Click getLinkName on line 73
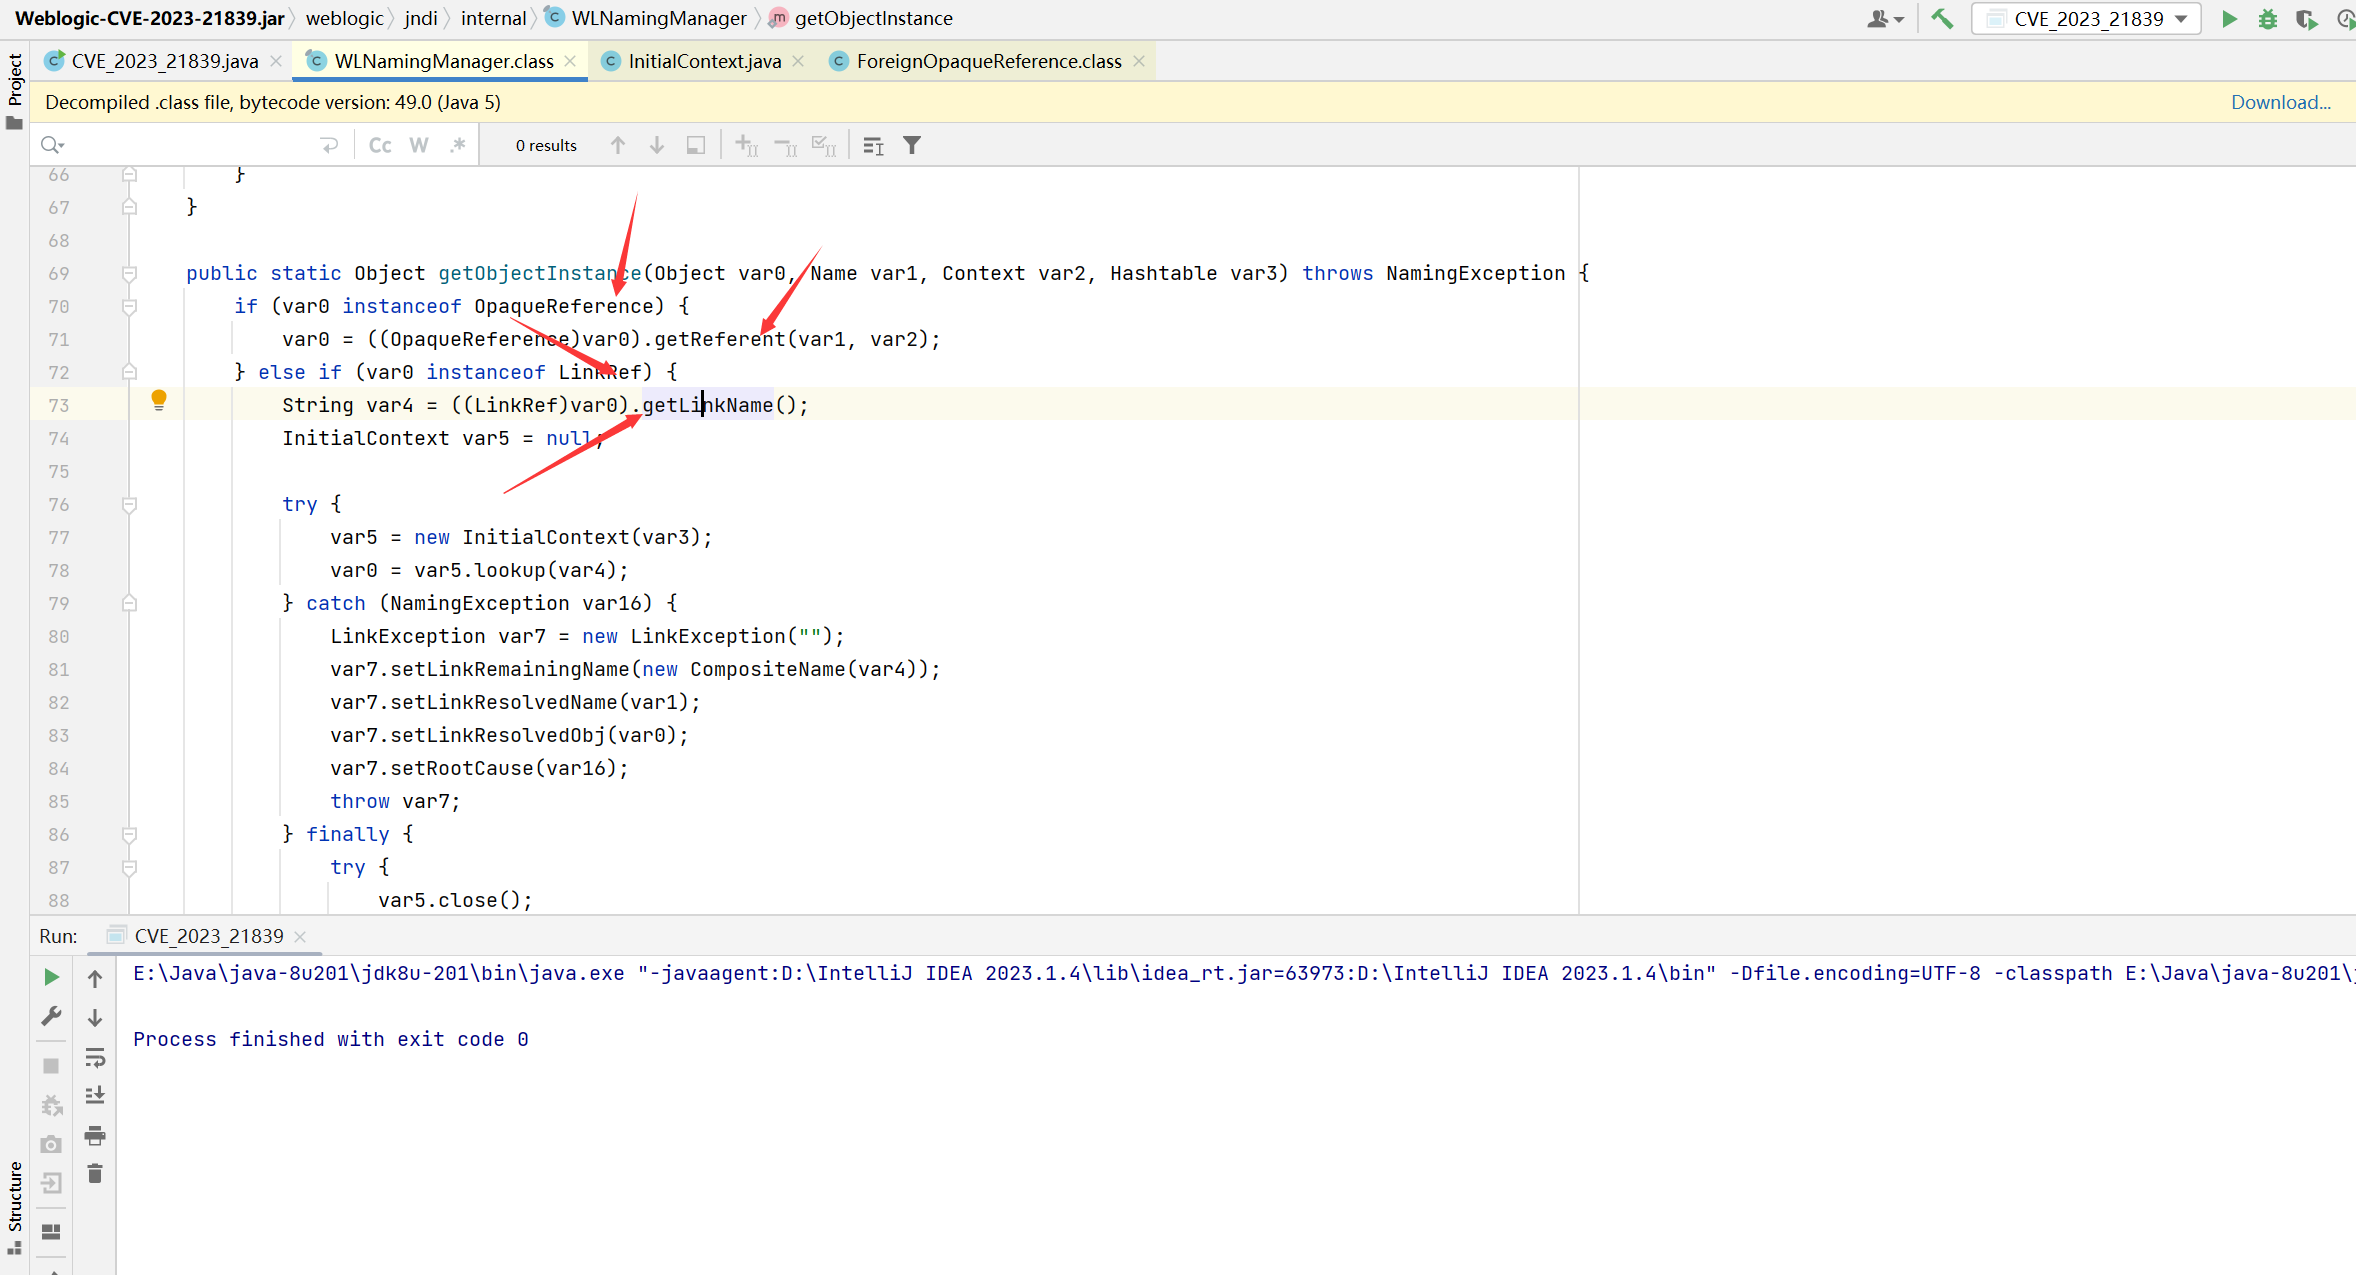This screenshot has width=2356, height=1275. (x=707, y=405)
